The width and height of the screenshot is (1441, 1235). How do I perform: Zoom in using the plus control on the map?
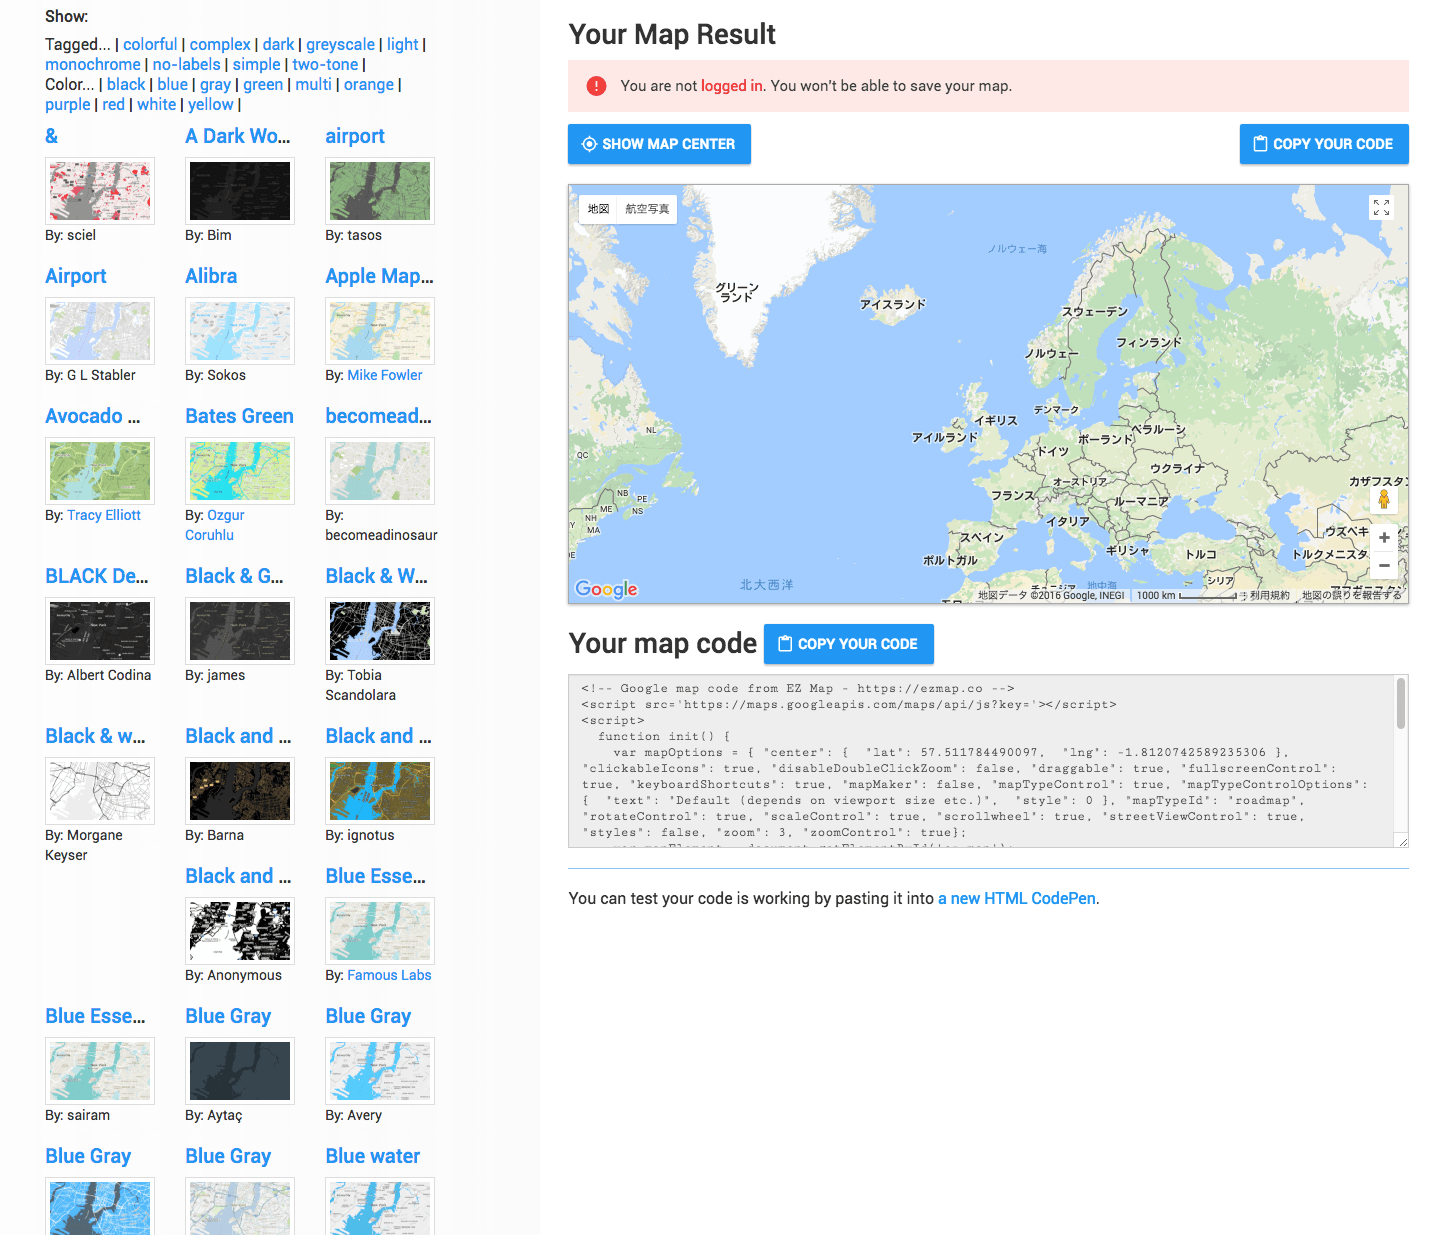(x=1384, y=537)
